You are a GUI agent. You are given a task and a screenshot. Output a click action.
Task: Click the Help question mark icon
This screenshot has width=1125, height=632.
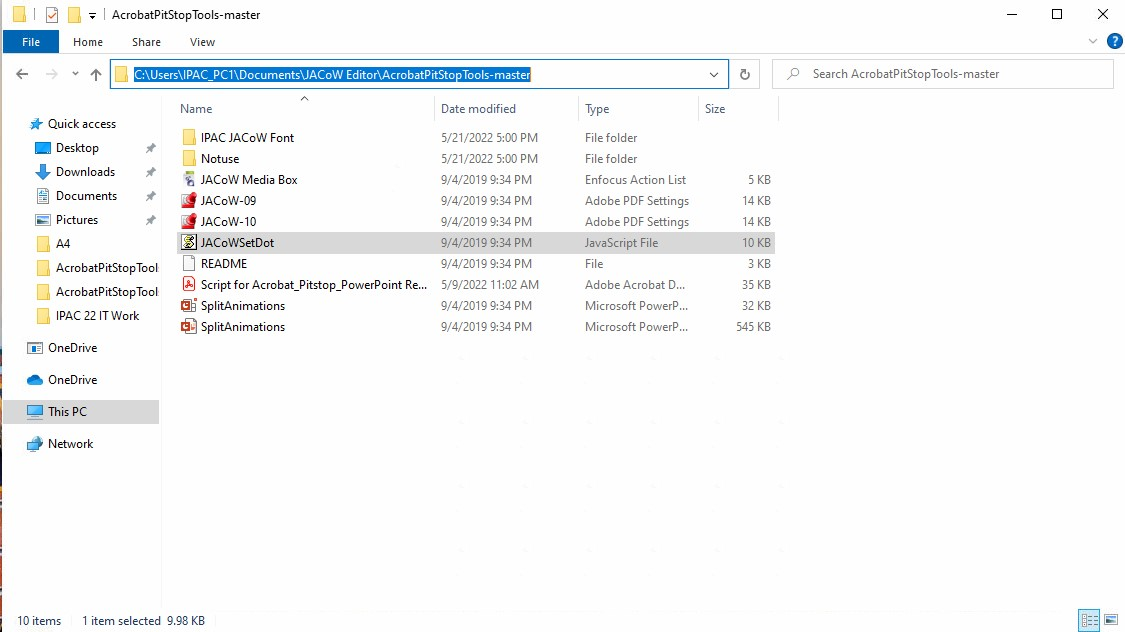pos(1114,41)
